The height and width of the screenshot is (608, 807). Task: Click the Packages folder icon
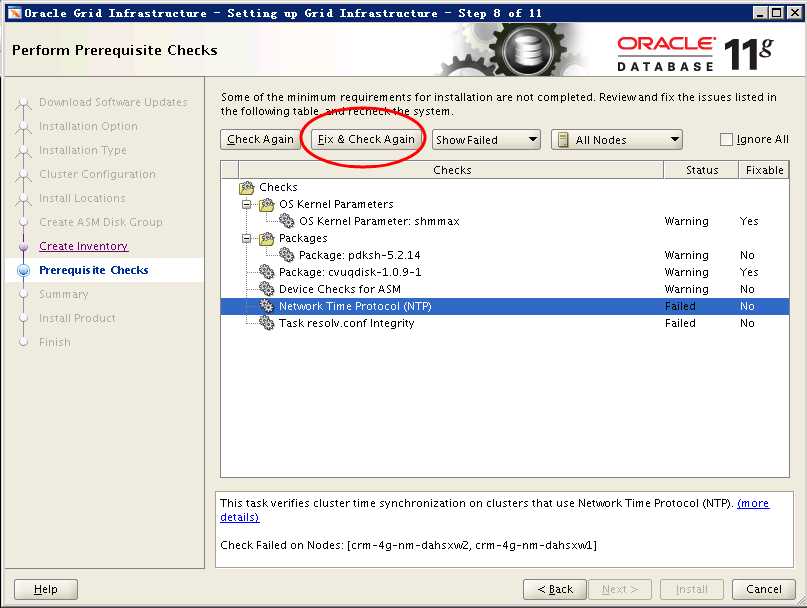(267, 238)
